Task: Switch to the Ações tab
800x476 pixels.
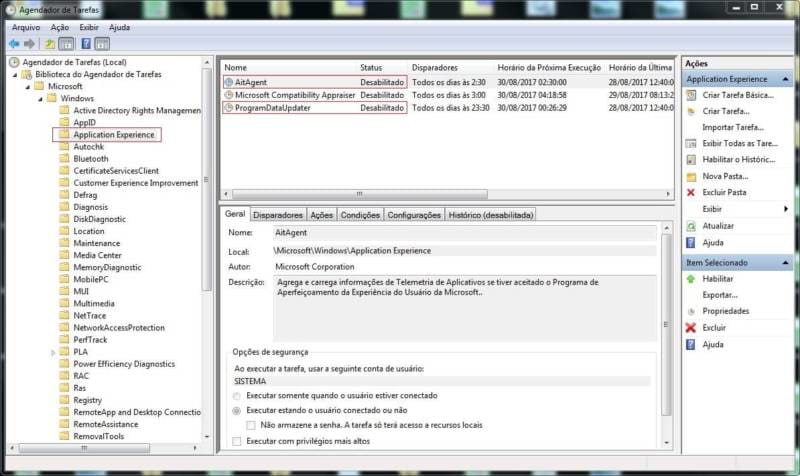Action: 321,215
